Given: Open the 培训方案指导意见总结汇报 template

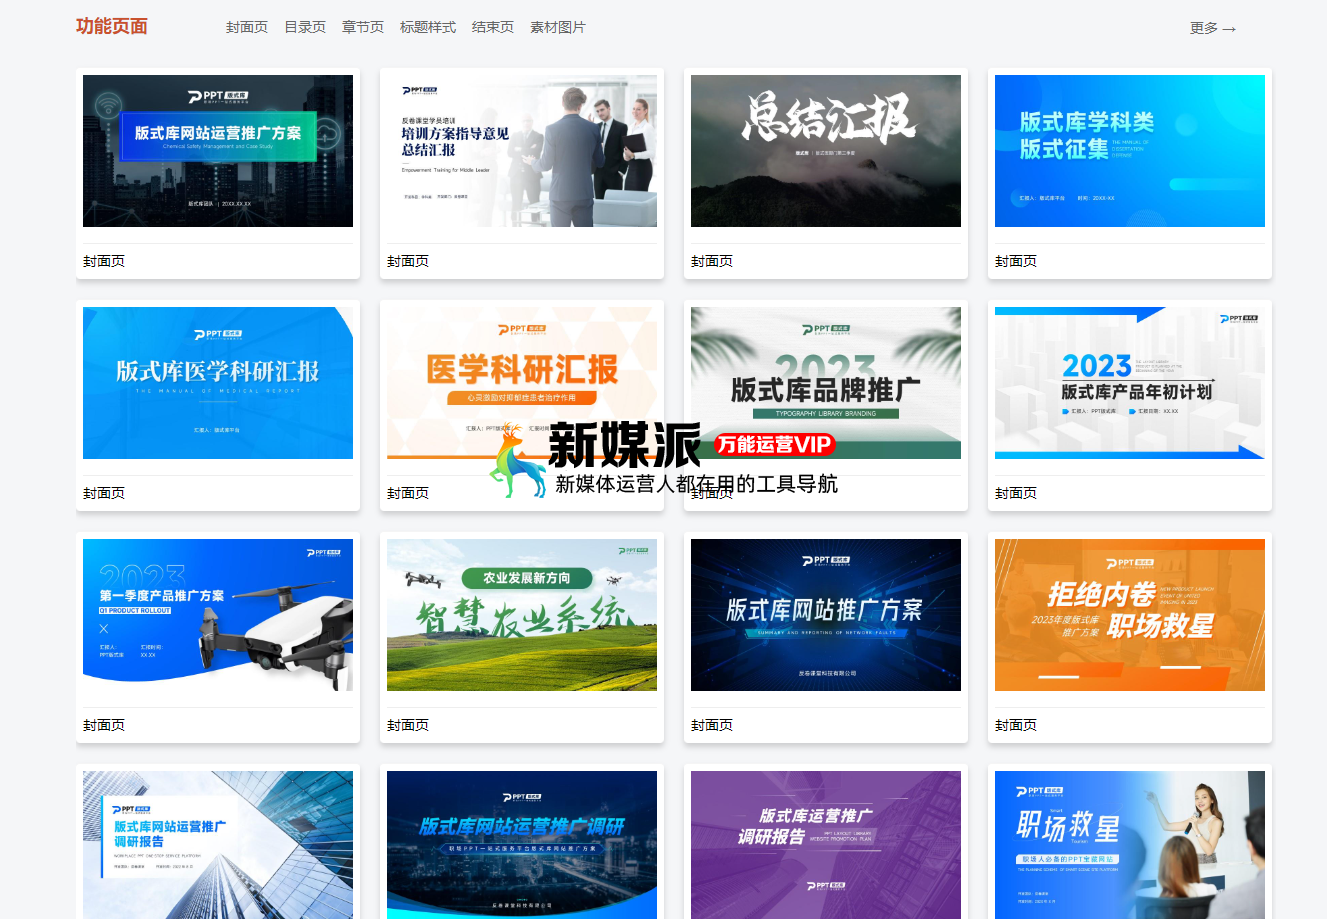Looking at the screenshot, I should point(522,151).
